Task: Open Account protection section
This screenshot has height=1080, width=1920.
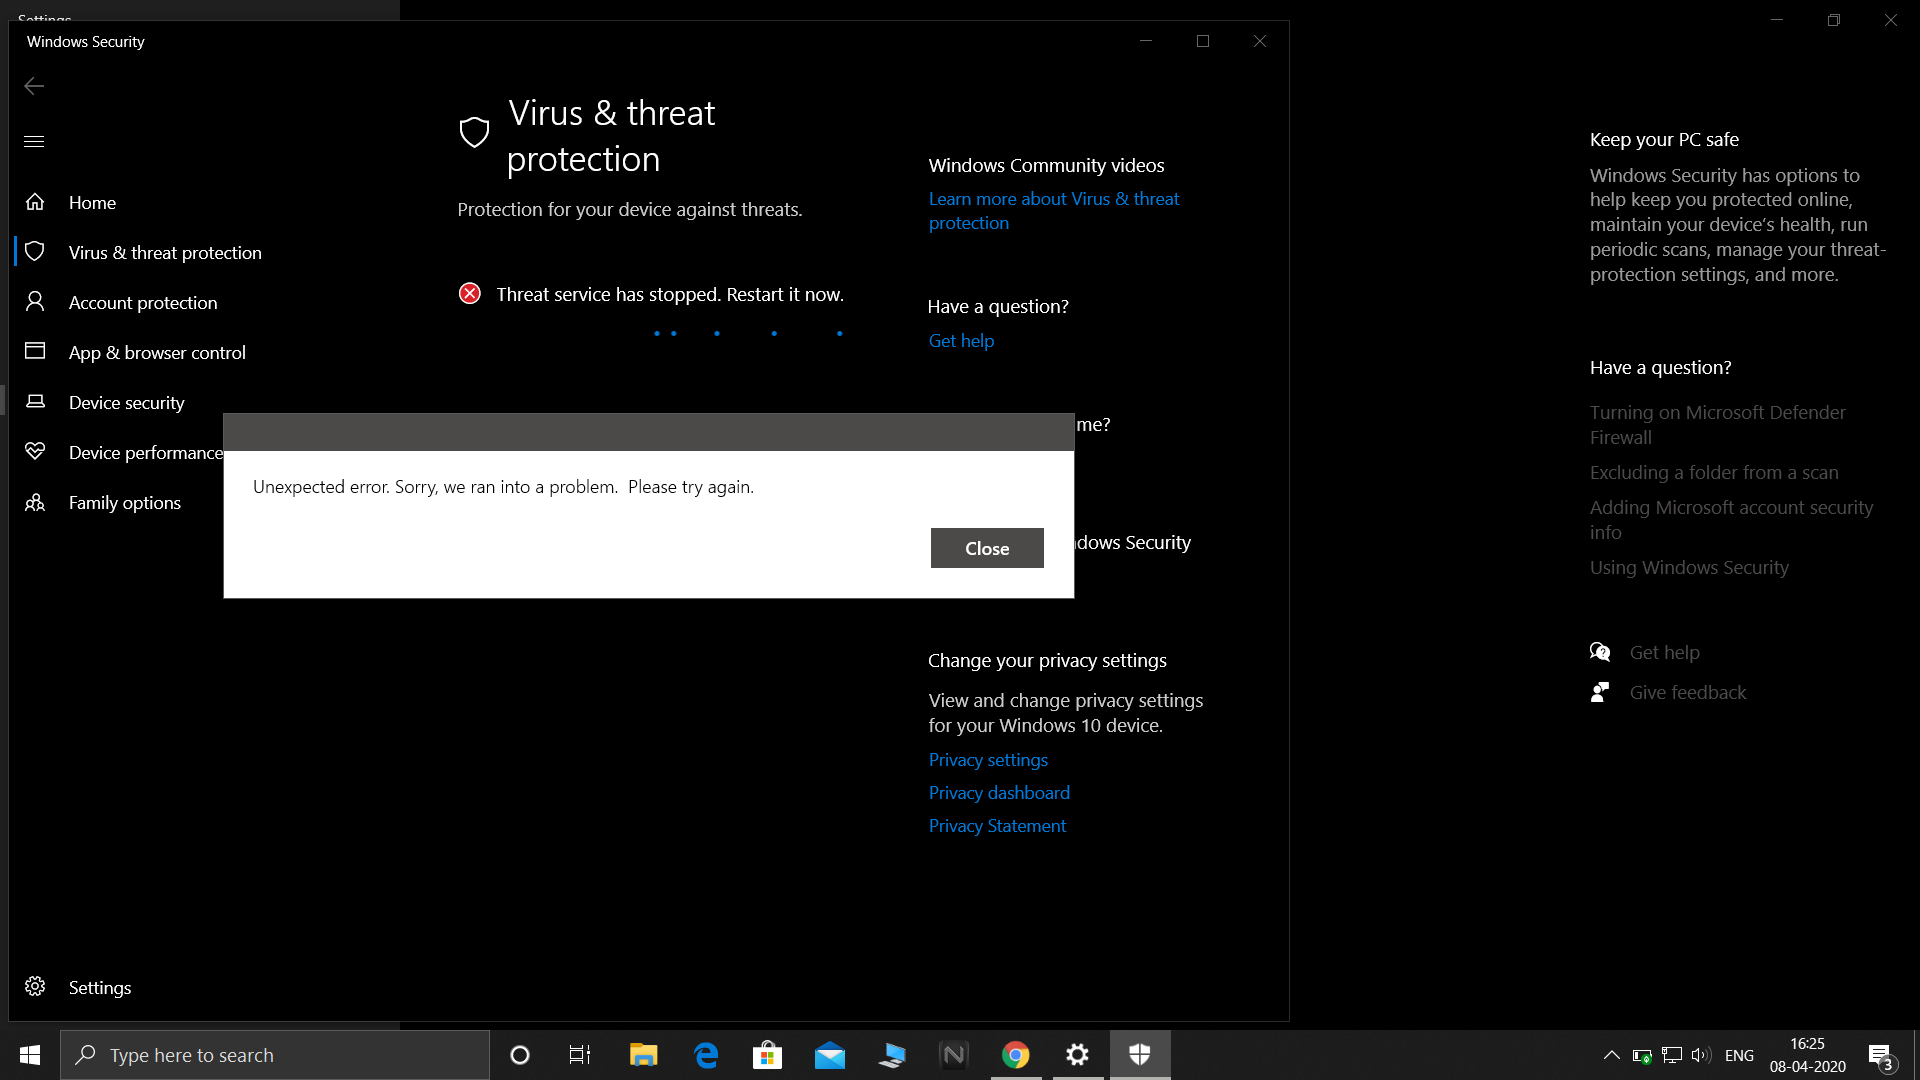Action: click(x=143, y=302)
